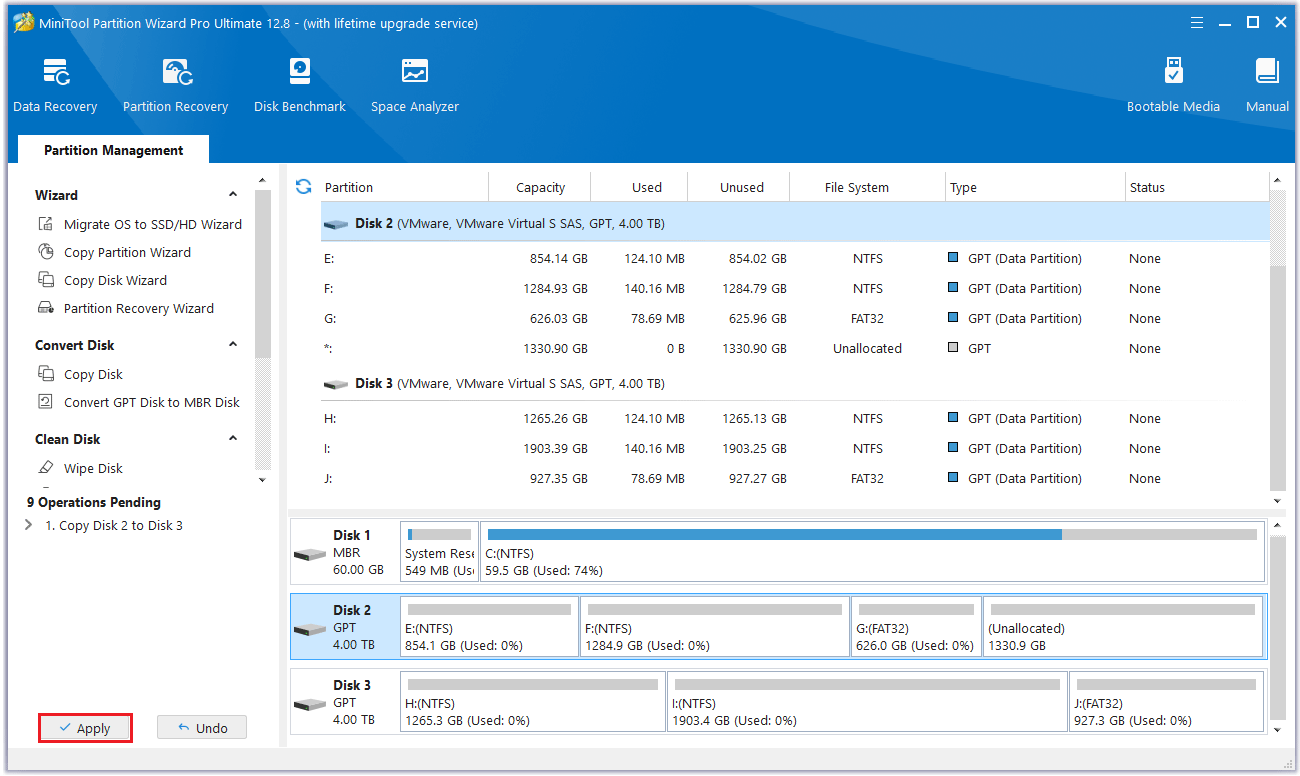This screenshot has width=1300, height=776.
Task: Choose Wipe Disk action
Action: click(x=93, y=468)
